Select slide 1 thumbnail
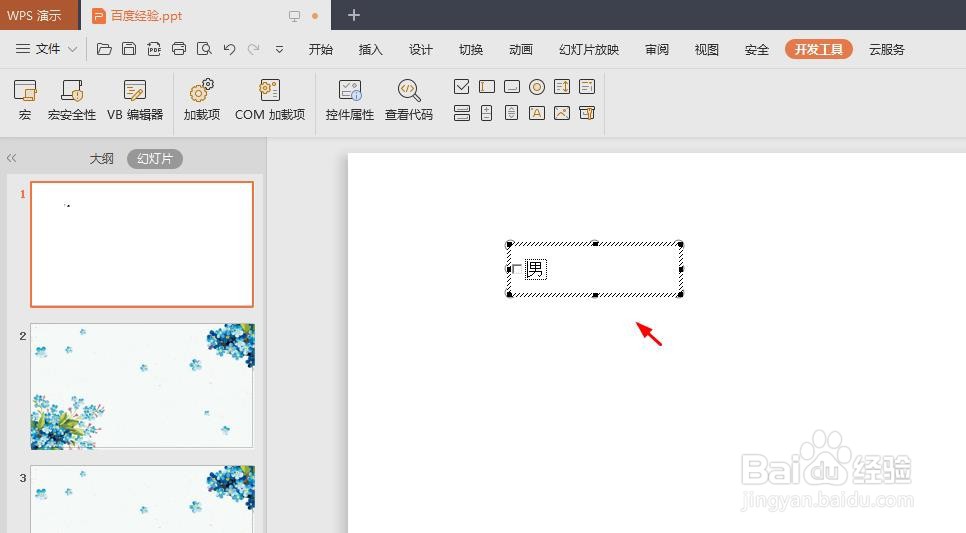This screenshot has width=966, height=533. tap(142, 244)
